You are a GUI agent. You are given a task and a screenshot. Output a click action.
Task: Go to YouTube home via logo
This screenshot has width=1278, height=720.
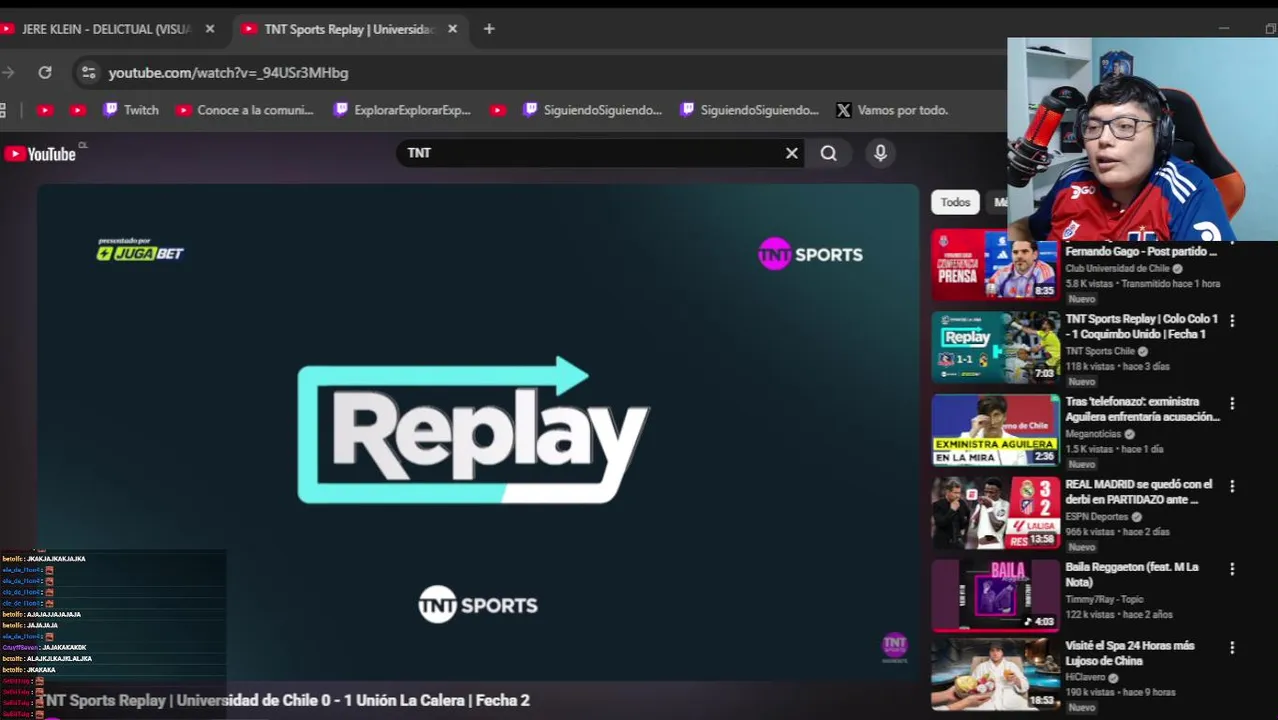(41, 153)
